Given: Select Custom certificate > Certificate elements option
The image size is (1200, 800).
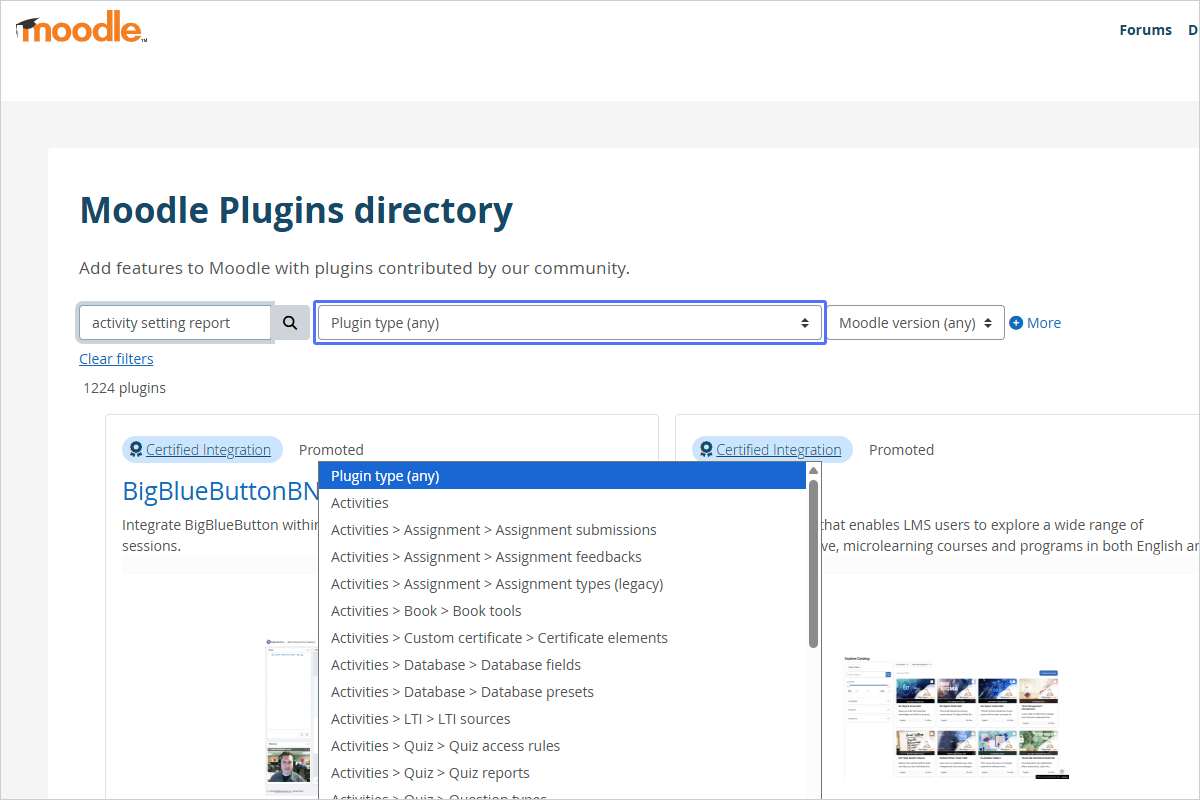Looking at the screenshot, I should [x=562, y=638].
